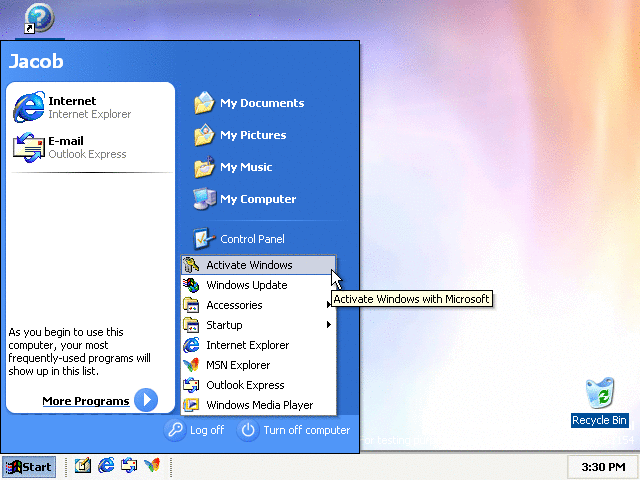Image resolution: width=640 pixels, height=480 pixels.
Task: Click the Log off text button
Action: [207, 430]
